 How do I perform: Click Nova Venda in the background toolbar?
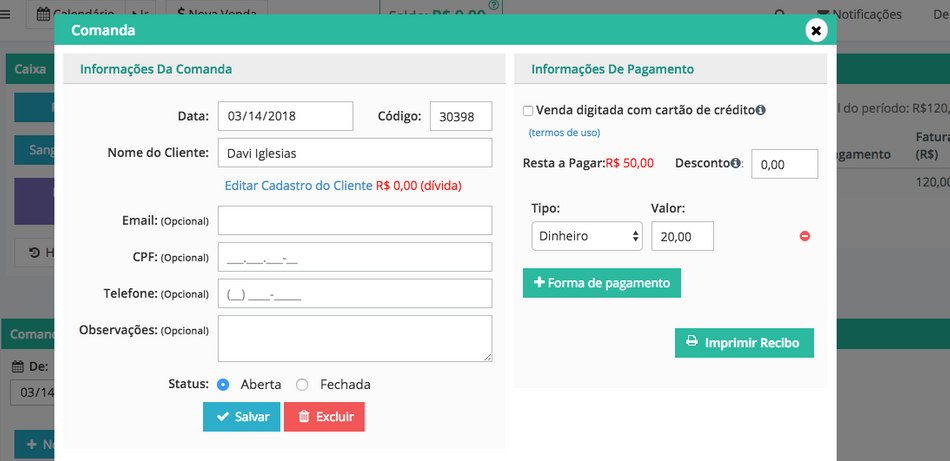point(216,13)
